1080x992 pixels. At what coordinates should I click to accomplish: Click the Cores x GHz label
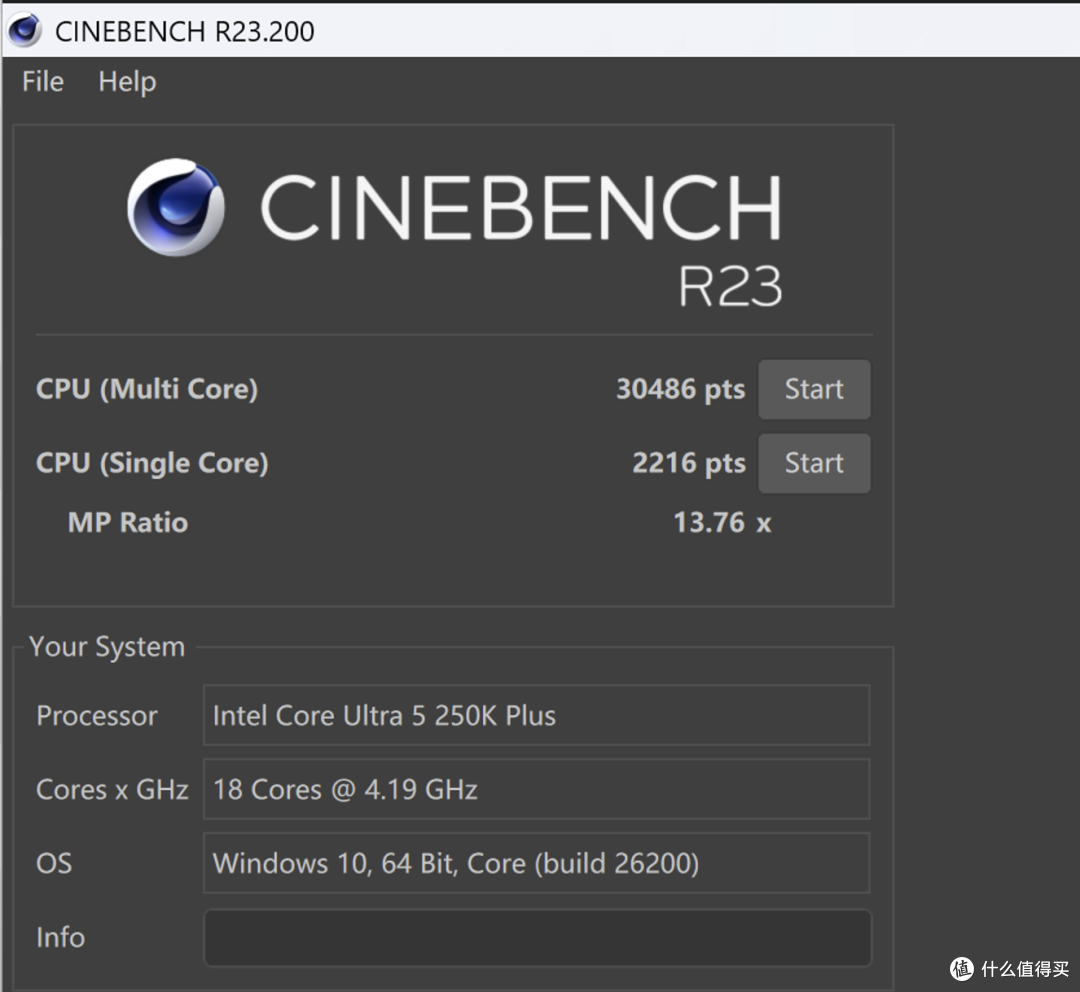click(x=112, y=789)
